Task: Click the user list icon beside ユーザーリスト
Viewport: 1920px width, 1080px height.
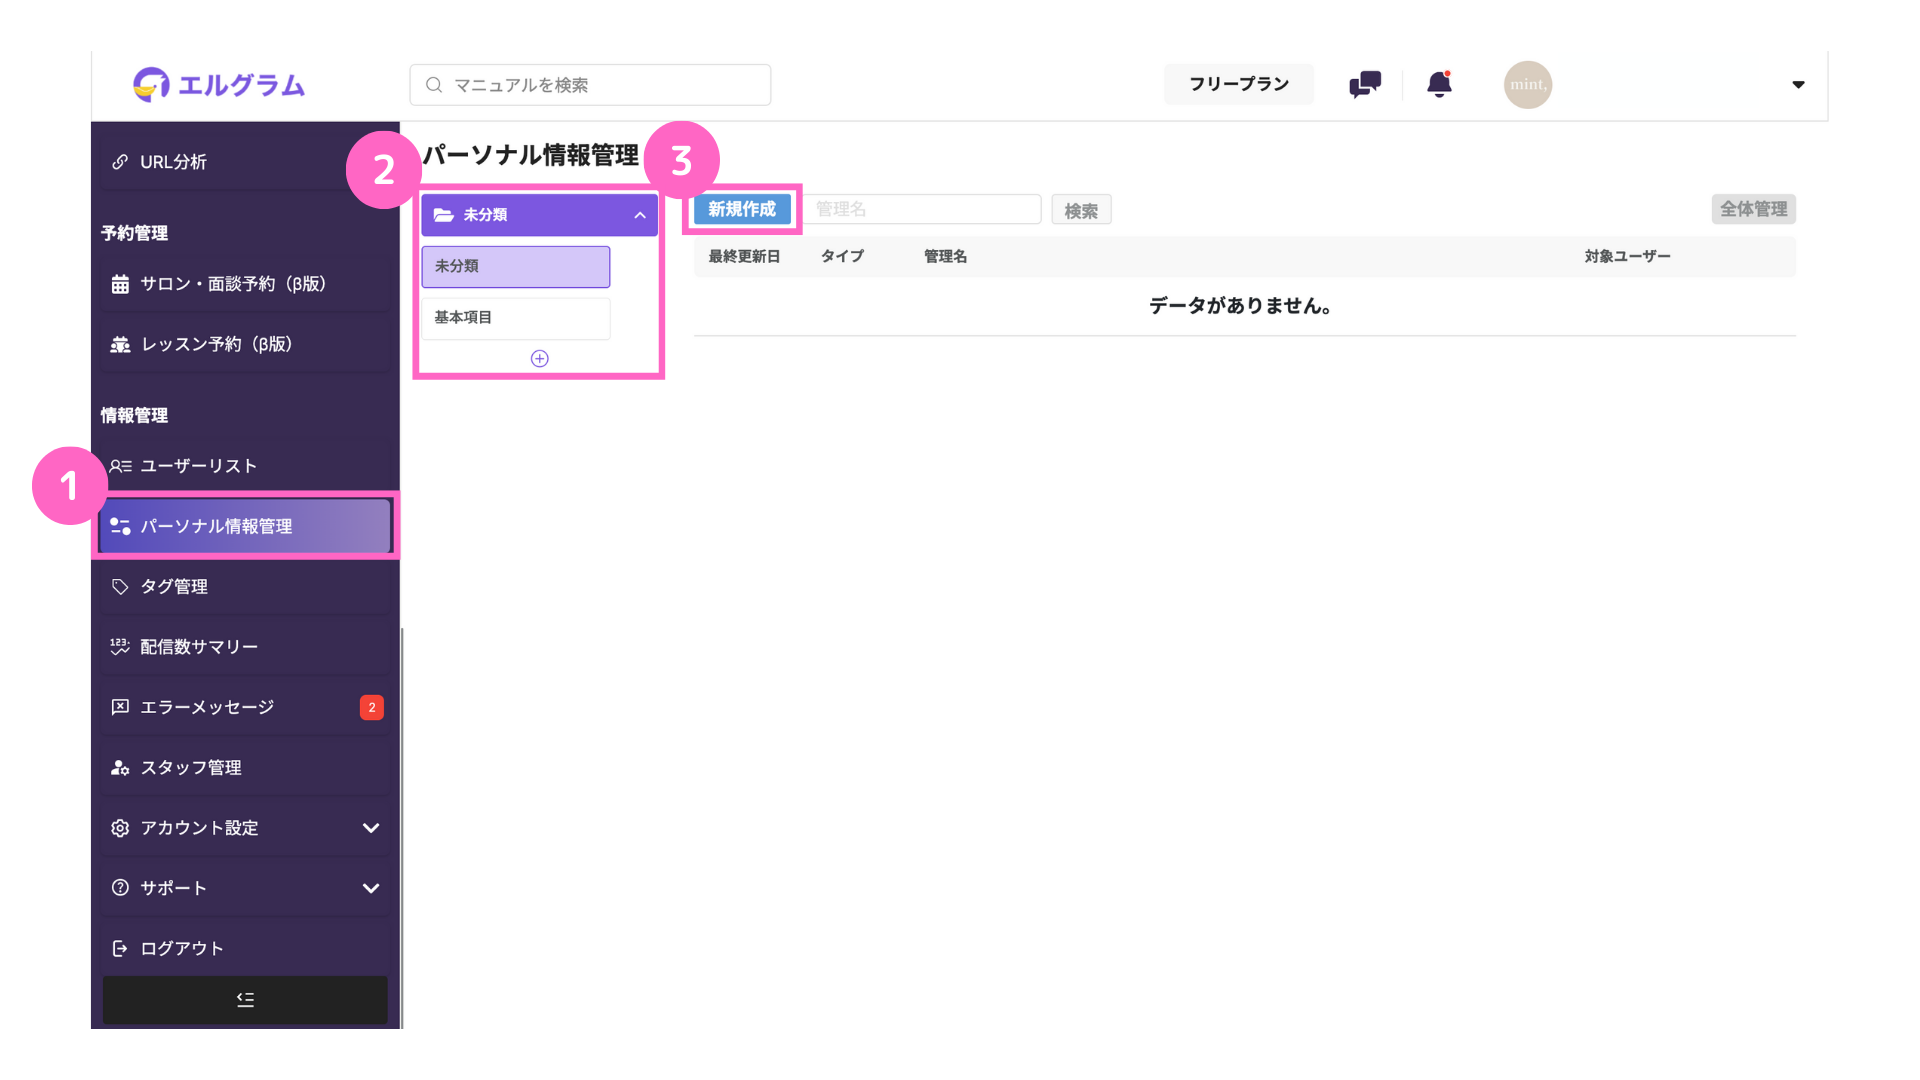Action: point(120,466)
